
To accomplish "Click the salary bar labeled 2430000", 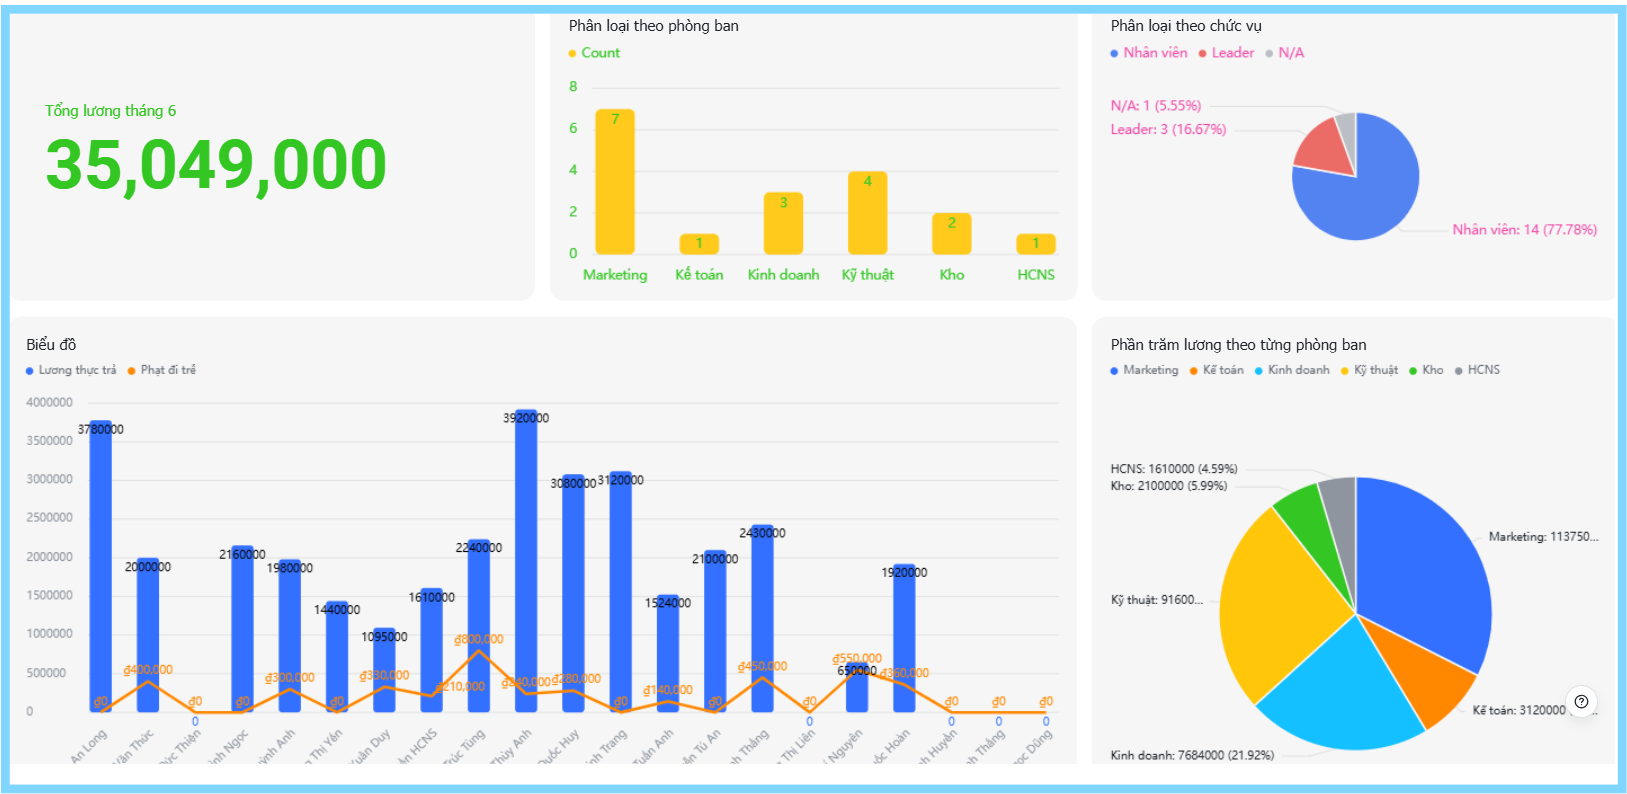I will click(762, 618).
